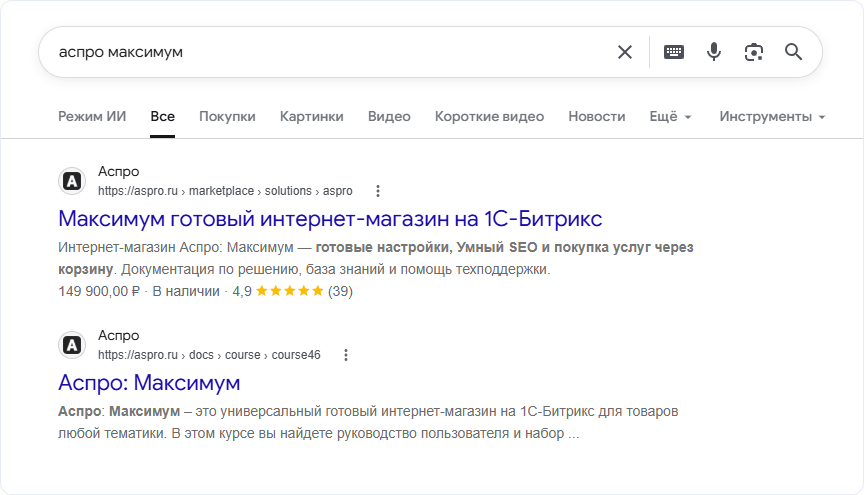Image resolution: width=864 pixels, height=495 pixels.
Task: Search by image with the camera lens icon
Action: coord(753,52)
